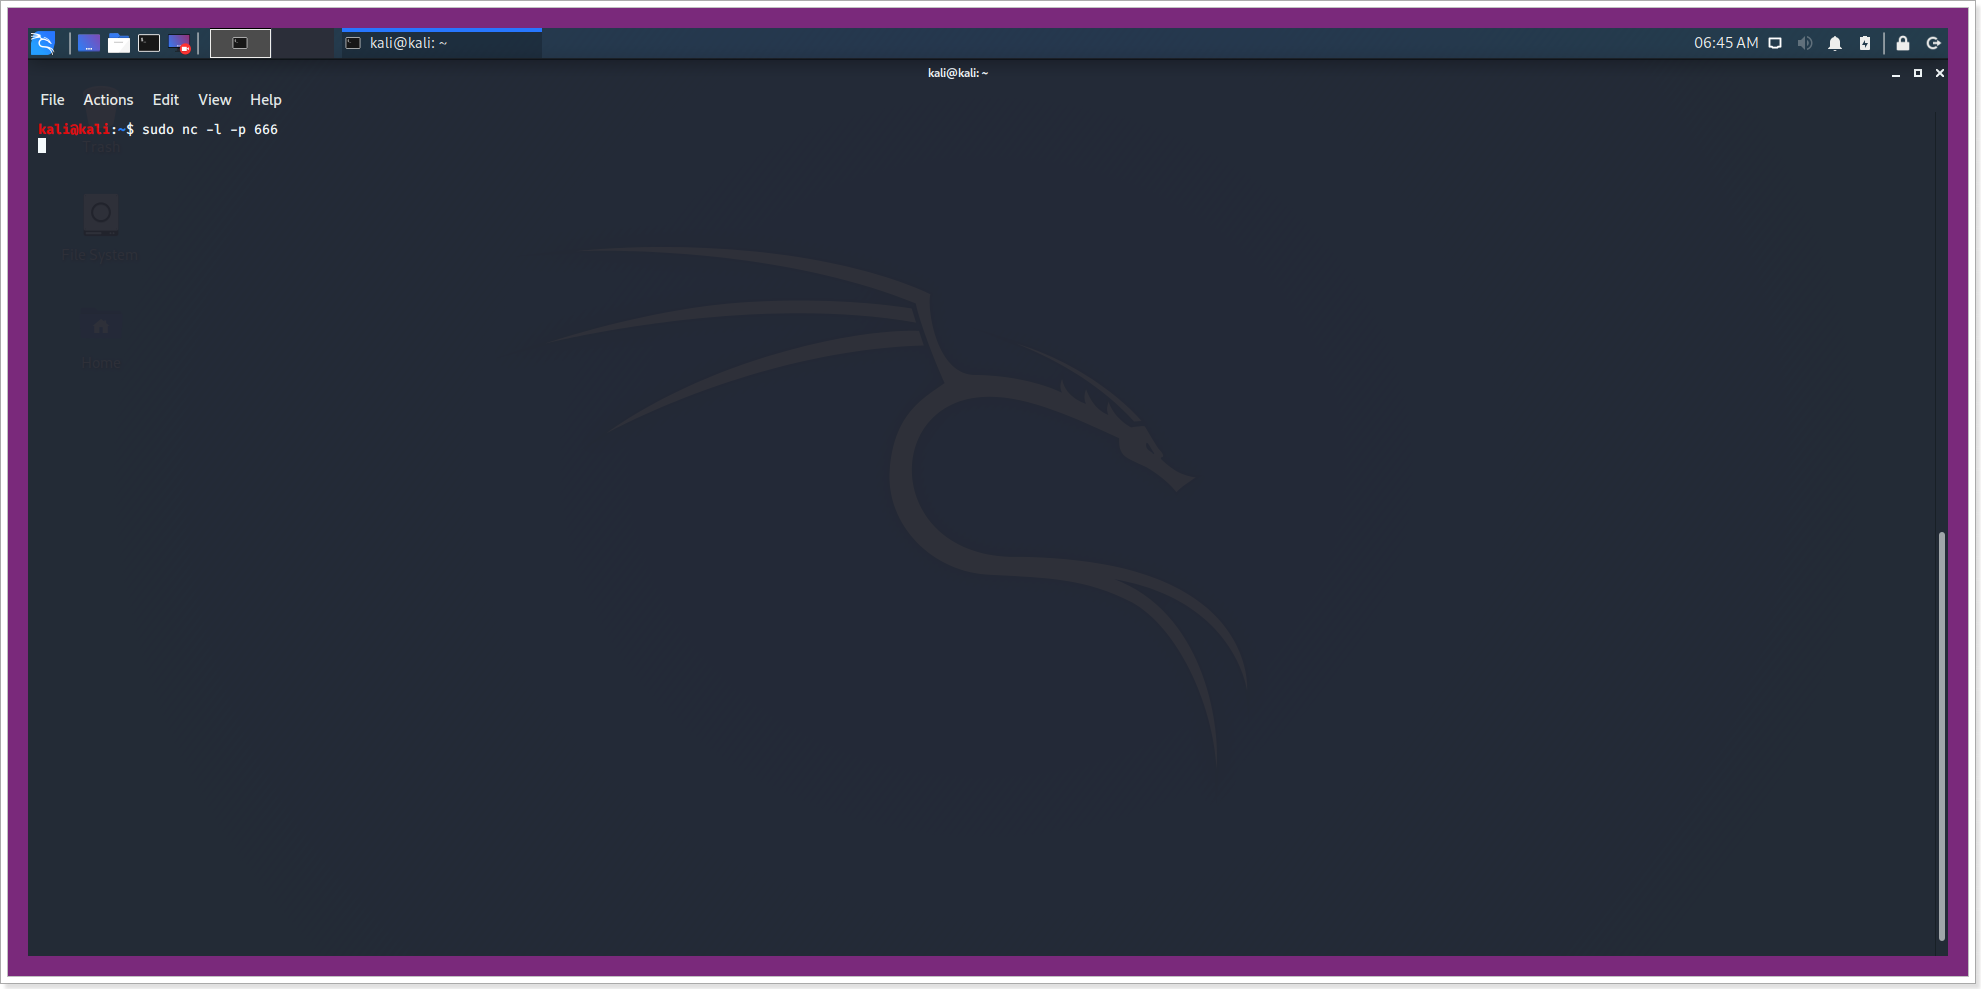Maximize the terminal window

click(1918, 73)
